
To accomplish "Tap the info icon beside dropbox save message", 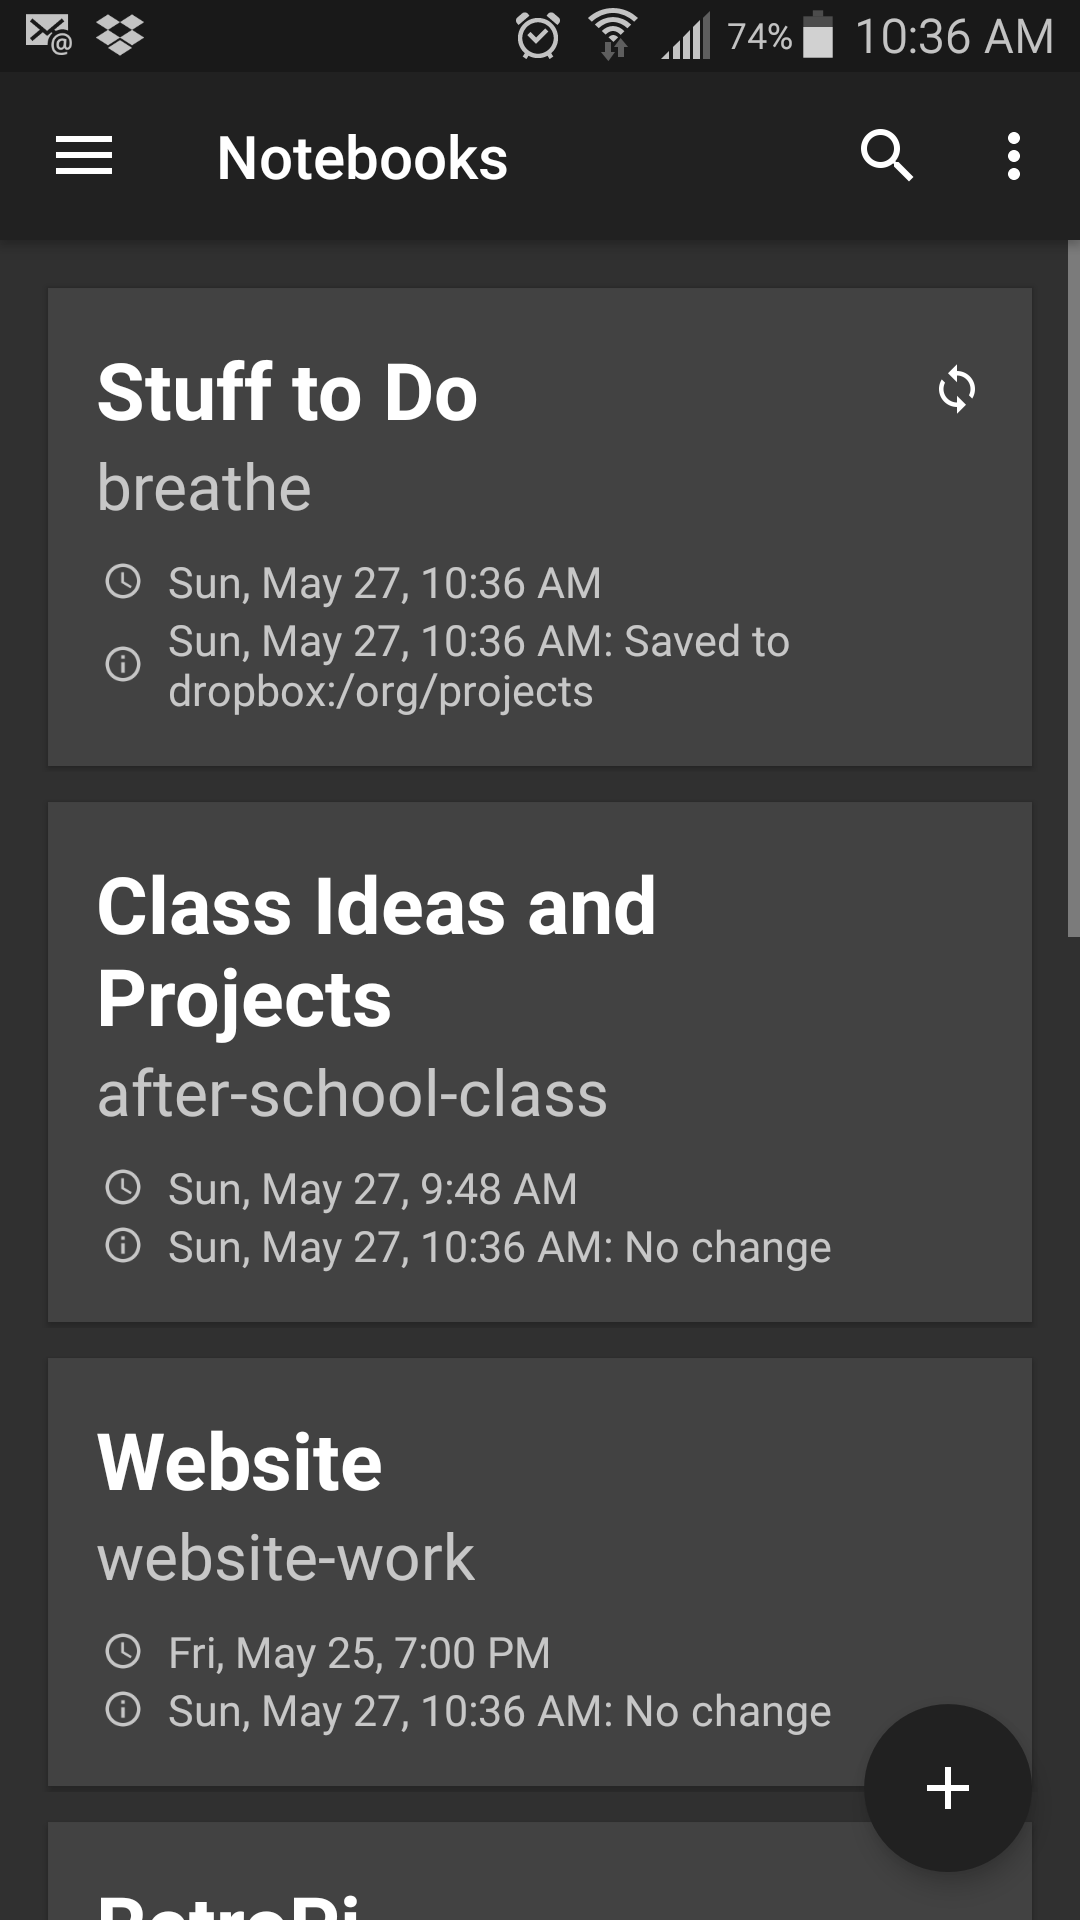I will point(123,664).
